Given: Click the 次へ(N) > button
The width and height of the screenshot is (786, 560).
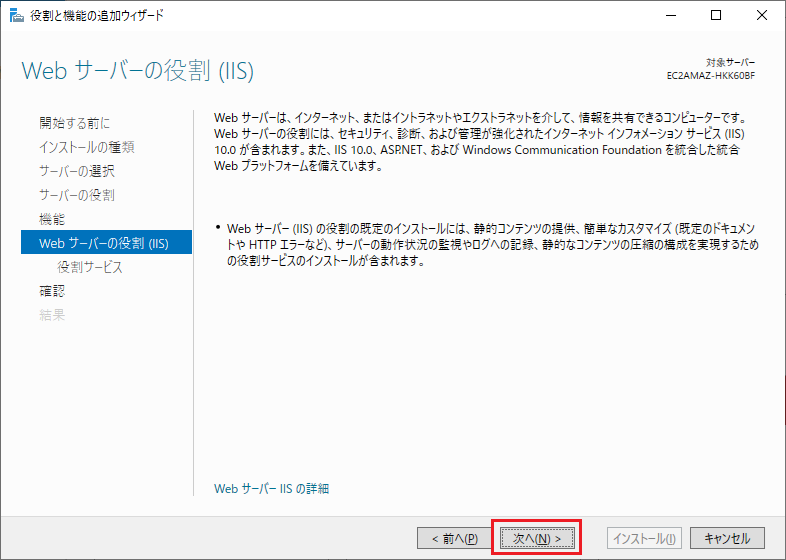Looking at the screenshot, I should 537,538.
